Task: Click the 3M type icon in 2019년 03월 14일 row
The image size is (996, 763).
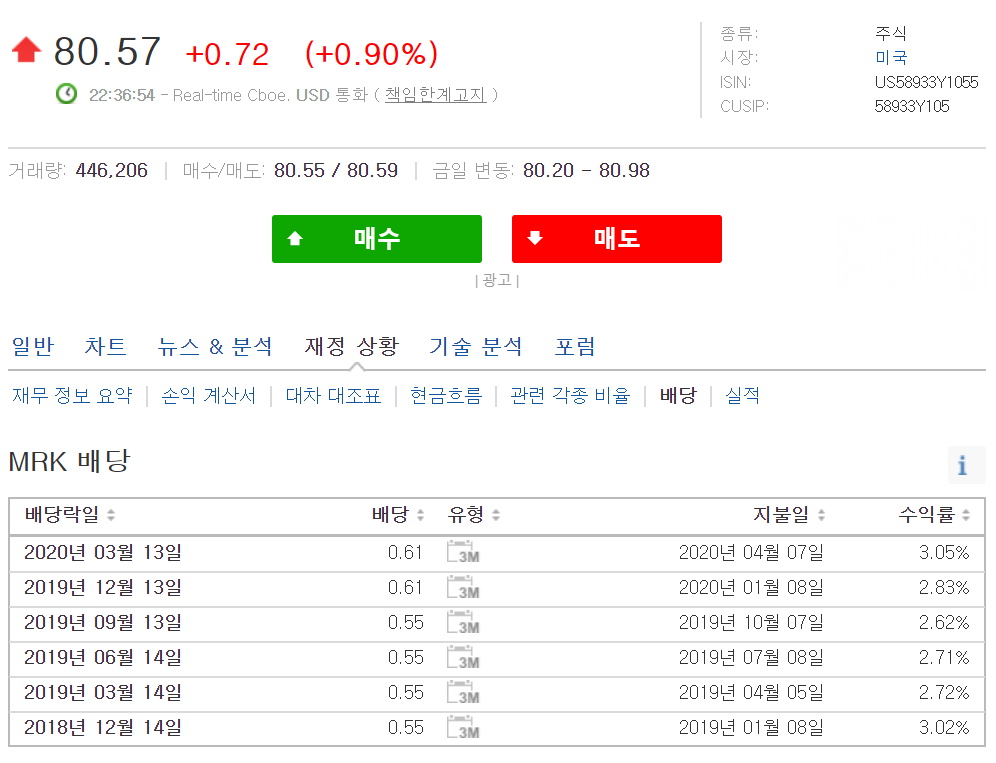Action: [463, 692]
